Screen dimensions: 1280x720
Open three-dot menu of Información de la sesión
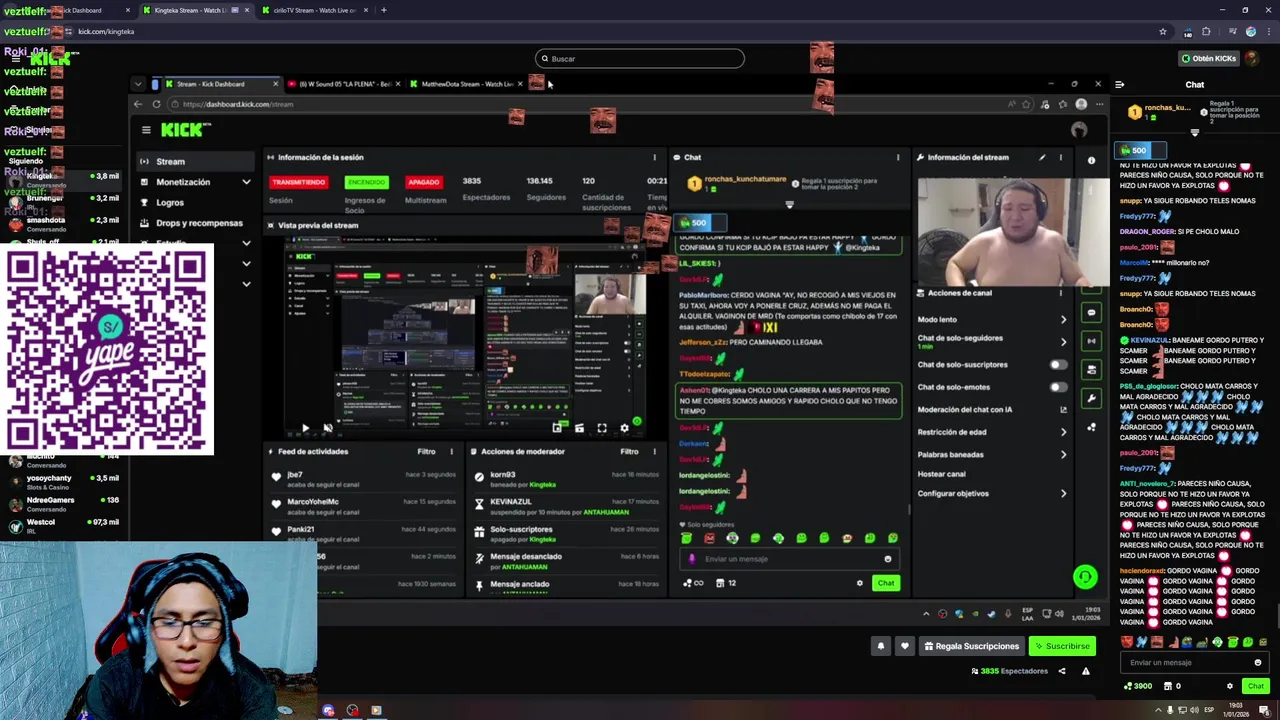coord(655,157)
